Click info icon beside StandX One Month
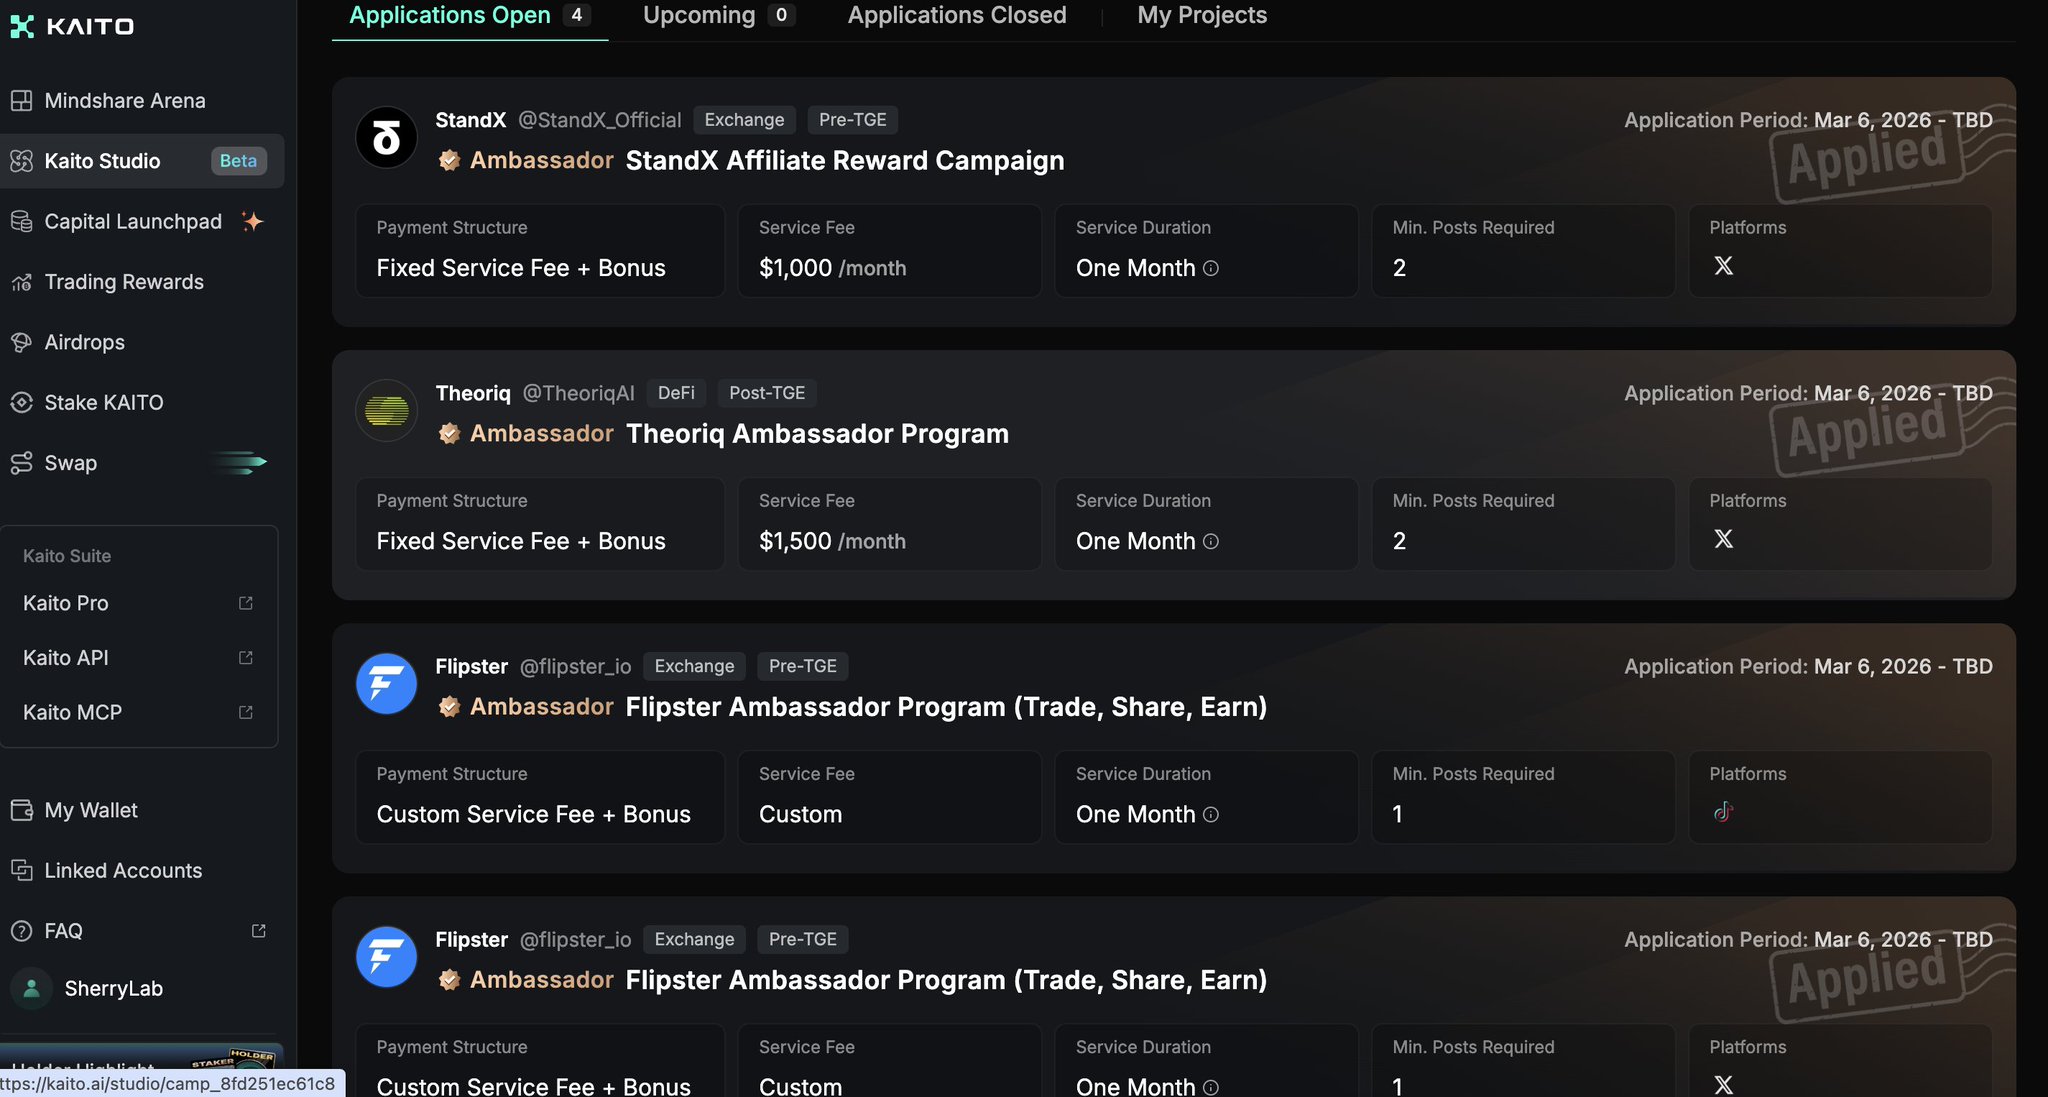Viewport: 2048px width, 1097px height. click(x=1211, y=268)
